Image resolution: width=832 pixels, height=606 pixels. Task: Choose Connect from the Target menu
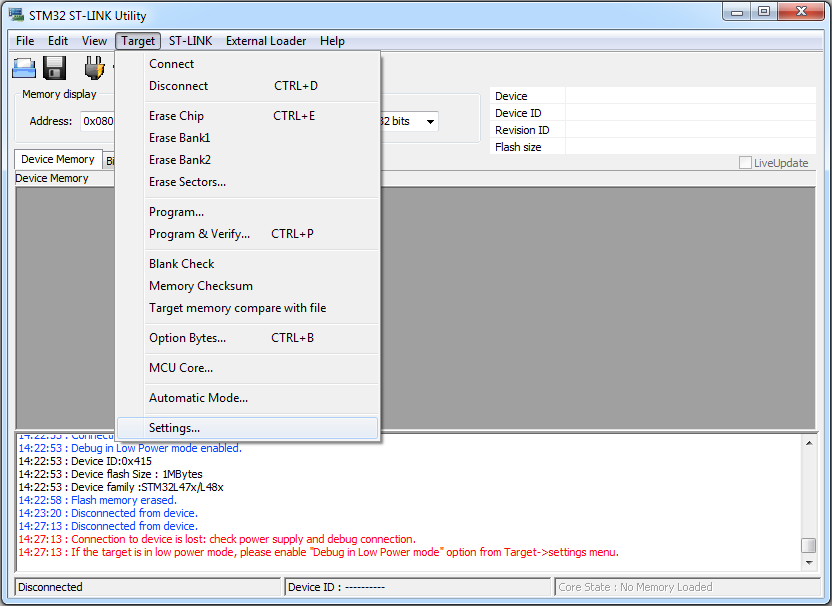tap(247, 64)
